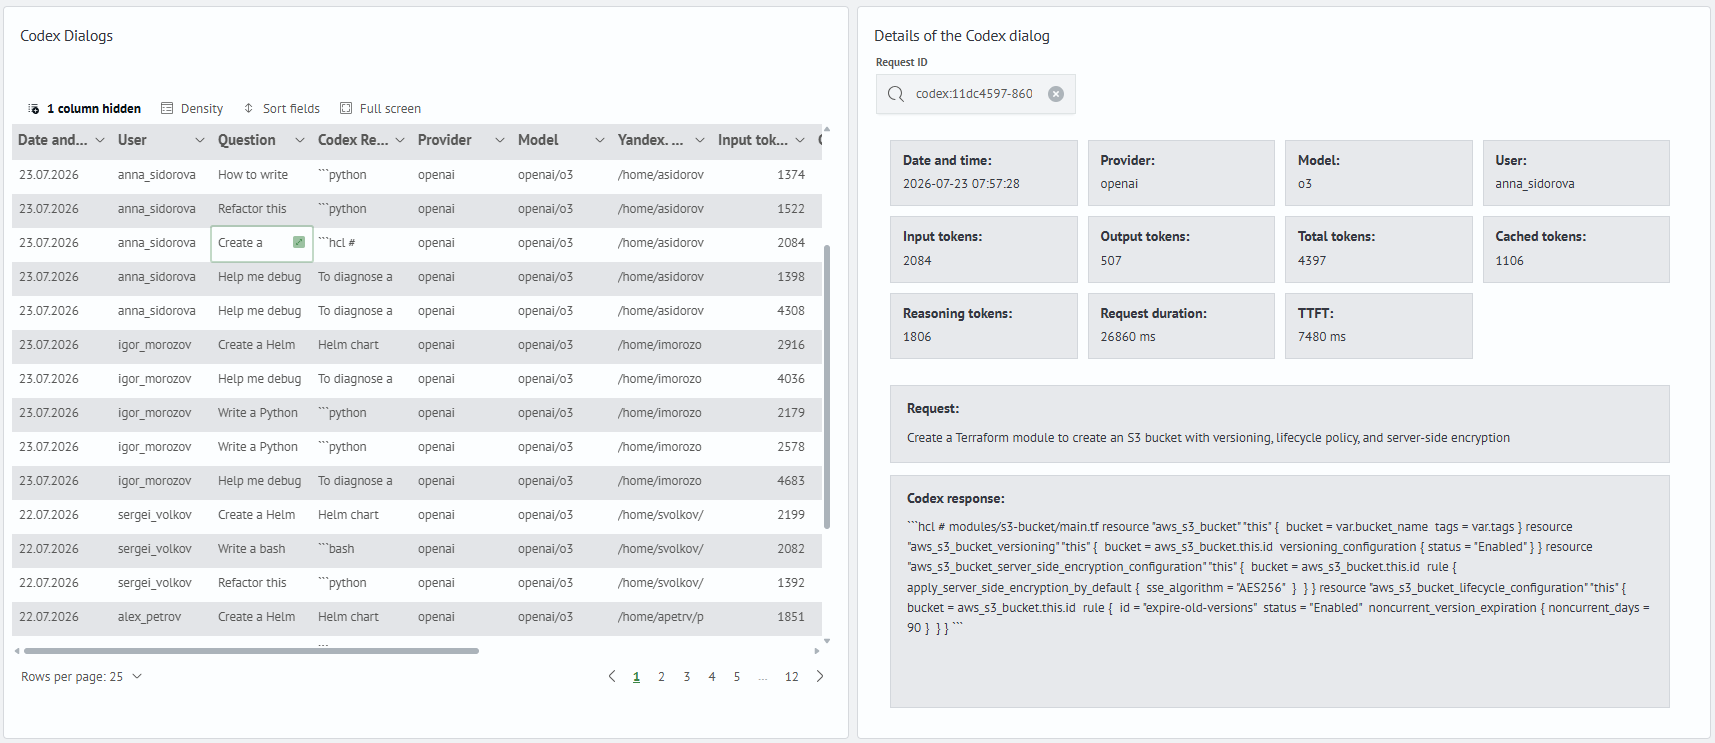Click sergei_volkov row with 2199 tokens

pos(417,515)
